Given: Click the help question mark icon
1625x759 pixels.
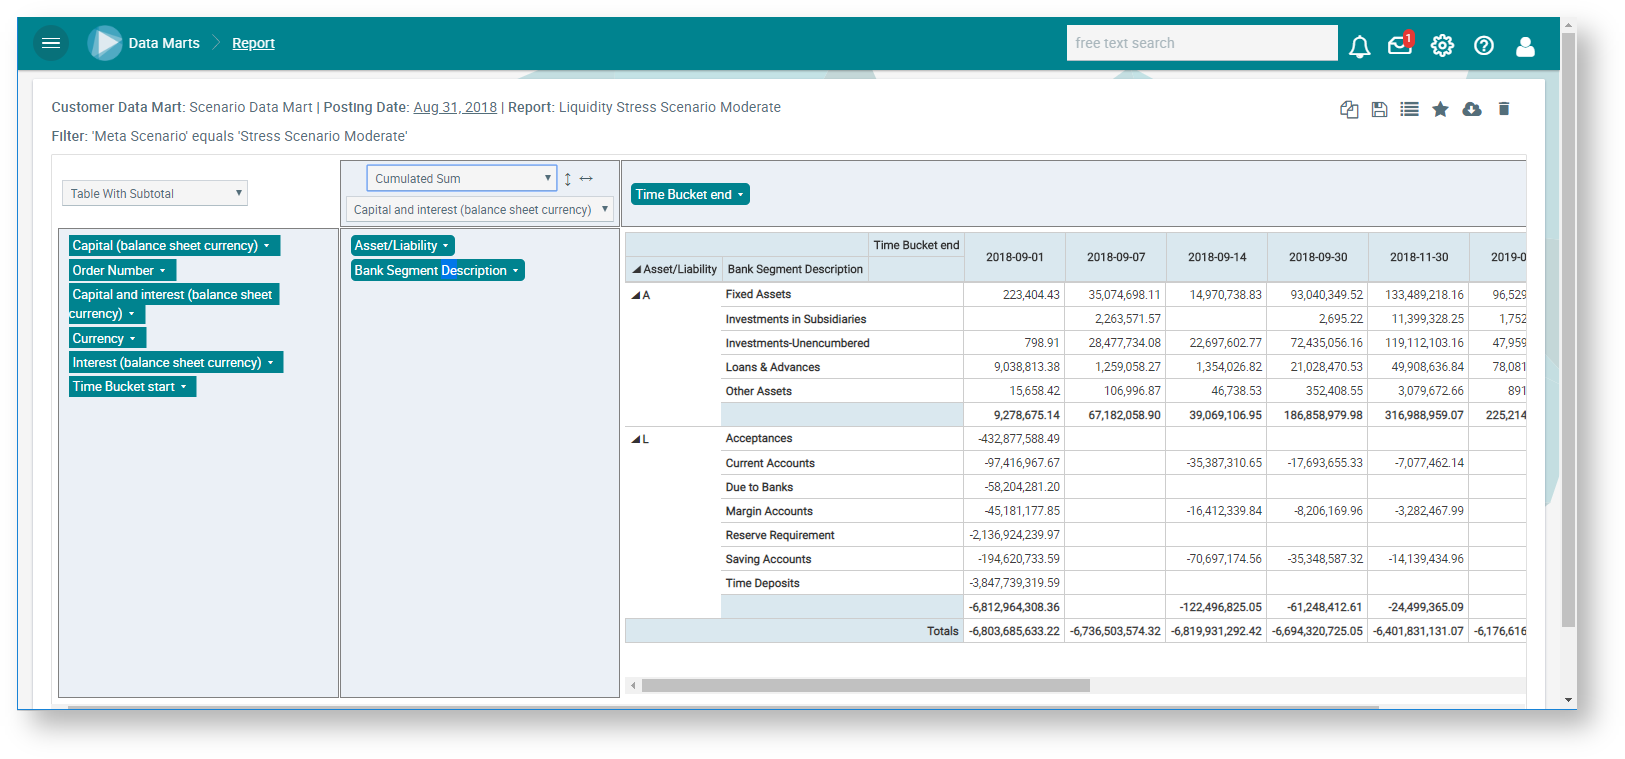Looking at the screenshot, I should pyautogui.click(x=1484, y=45).
